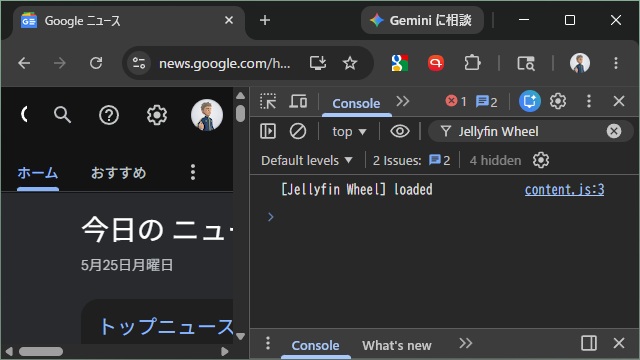Search Google News with magnifier icon

[x=62, y=115]
